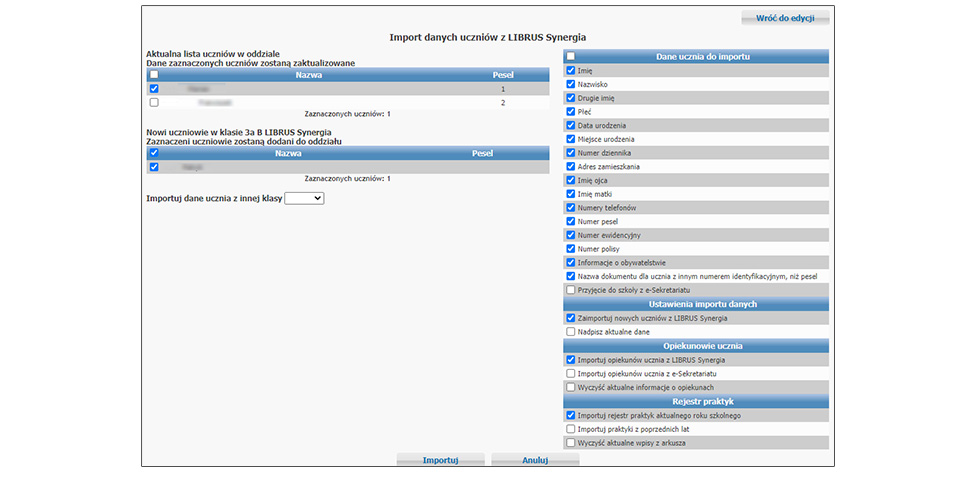Check Importuj opiekunów ucznia z e-Sekretariatu

[x=570, y=373]
